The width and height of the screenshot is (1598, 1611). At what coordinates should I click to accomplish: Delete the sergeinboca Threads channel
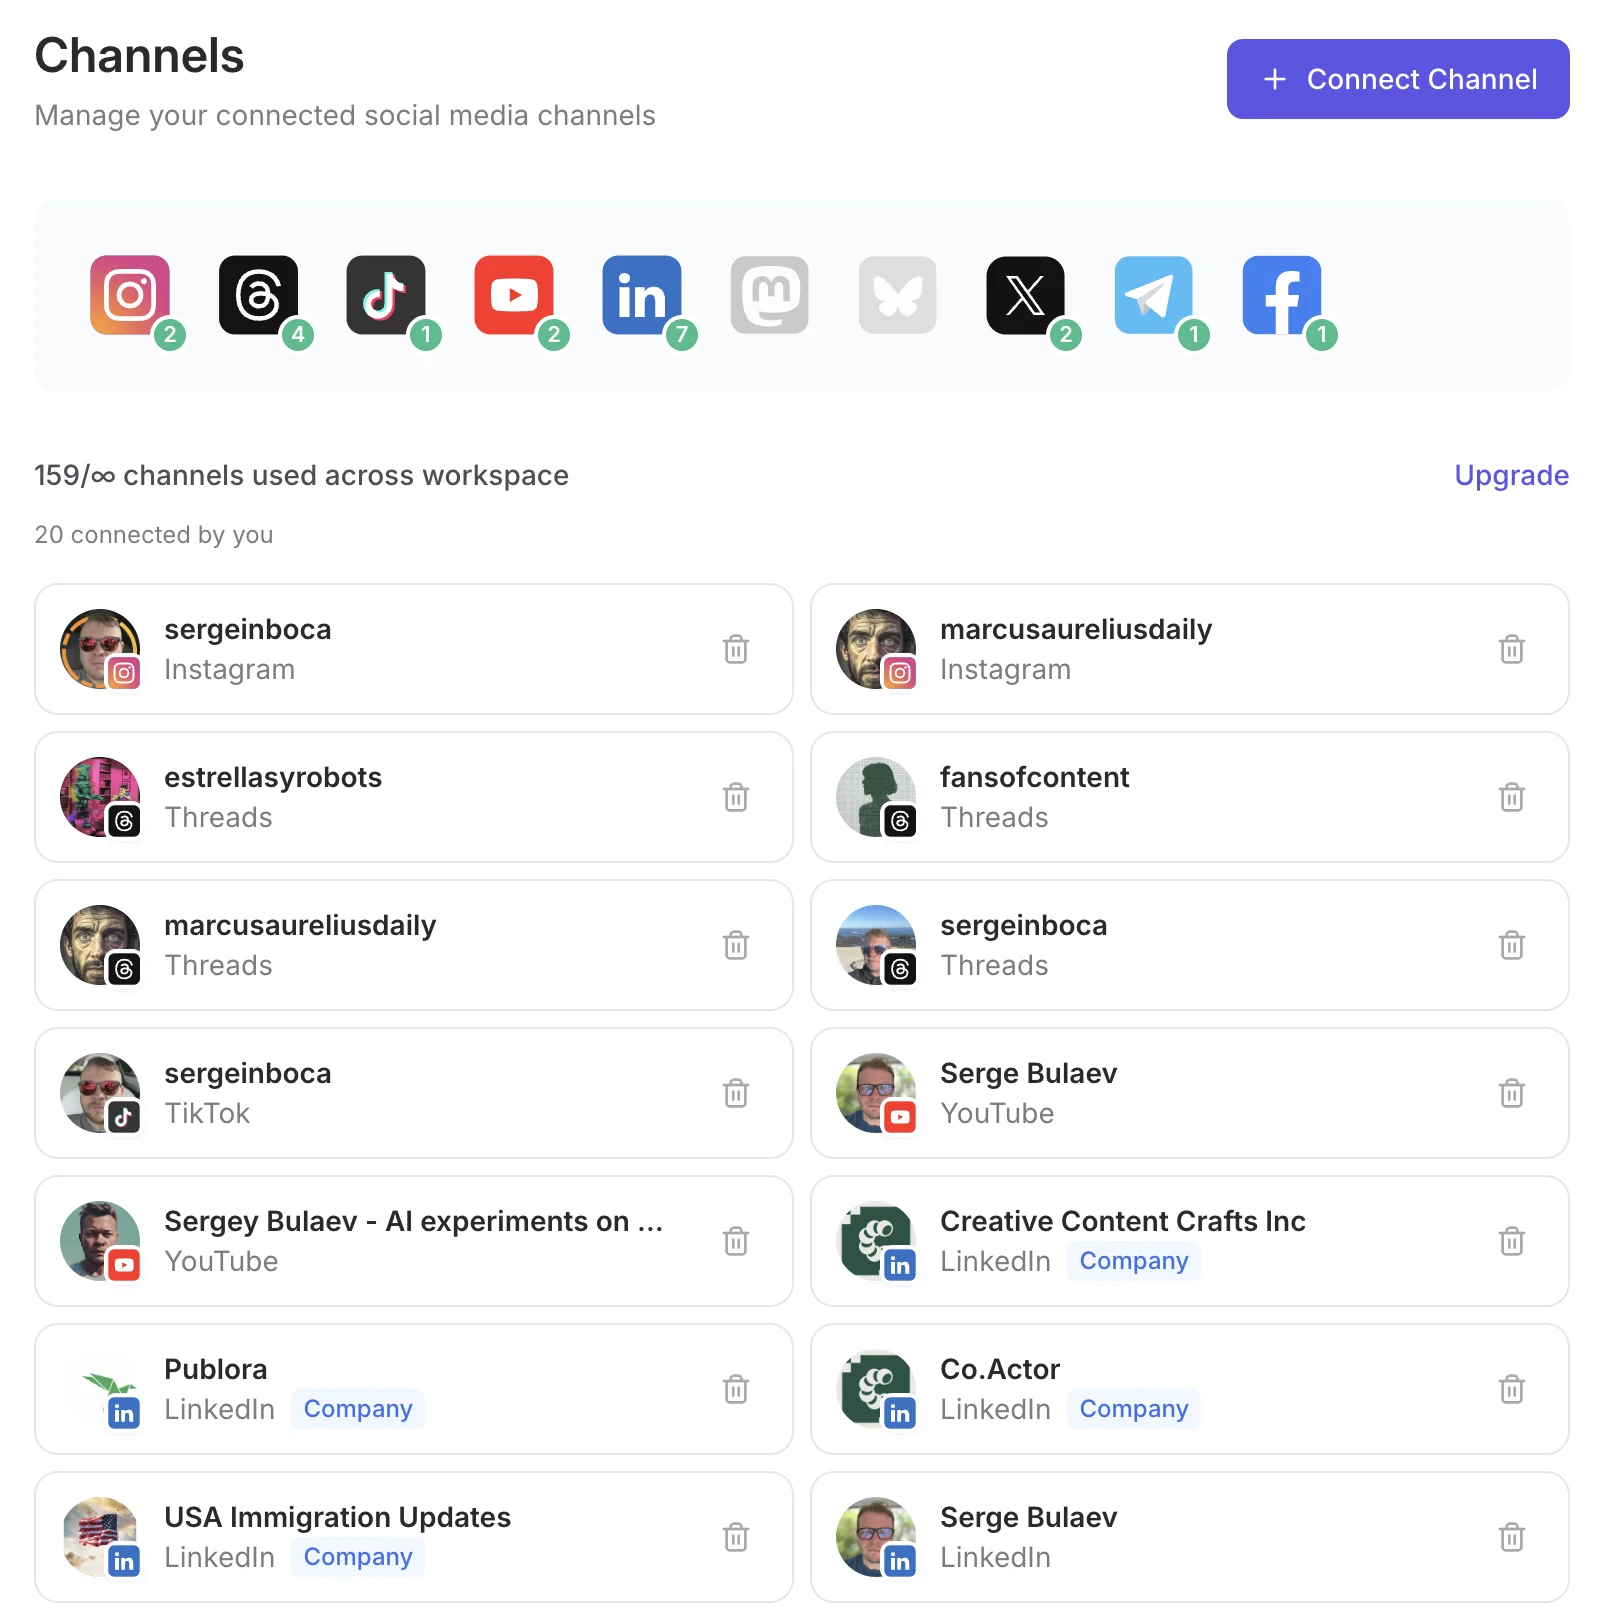click(1512, 945)
